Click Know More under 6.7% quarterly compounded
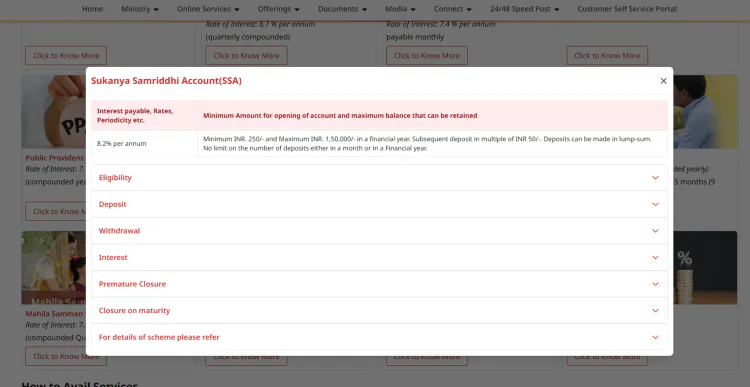 pos(246,55)
